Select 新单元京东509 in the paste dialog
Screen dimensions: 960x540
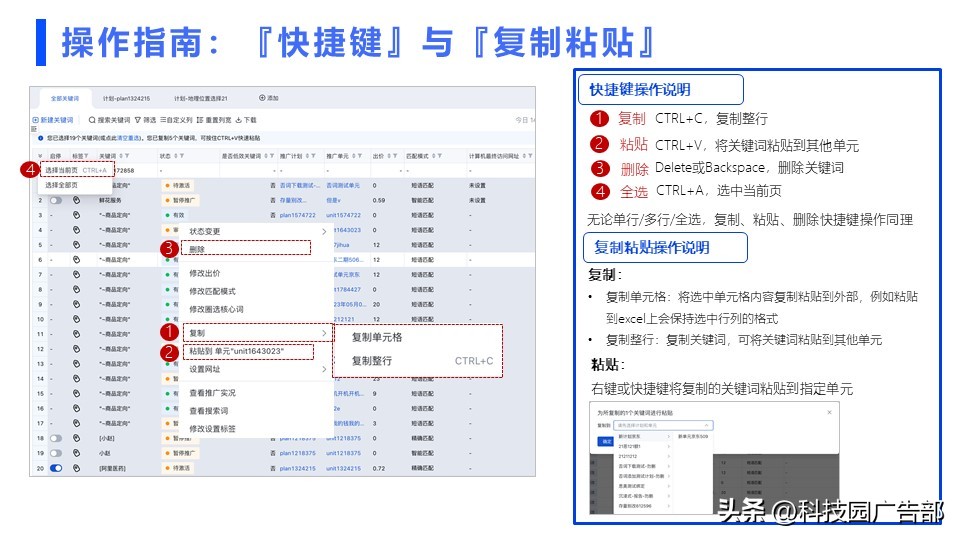693,437
